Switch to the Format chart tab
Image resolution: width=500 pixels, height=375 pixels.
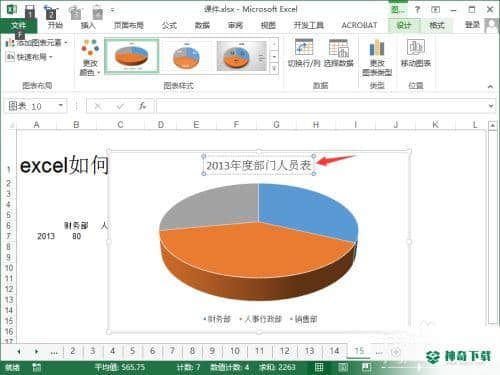pyautogui.click(x=437, y=25)
